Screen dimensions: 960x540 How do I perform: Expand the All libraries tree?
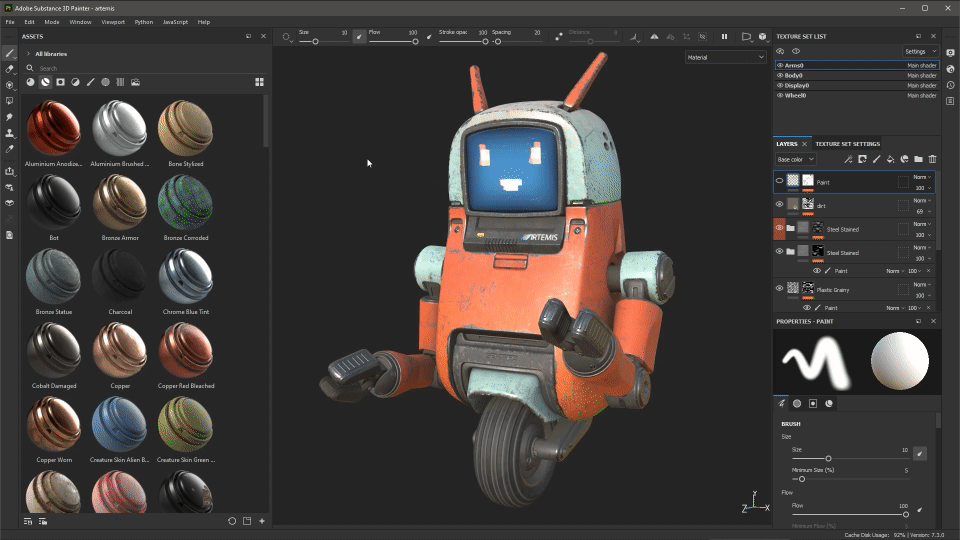point(28,54)
